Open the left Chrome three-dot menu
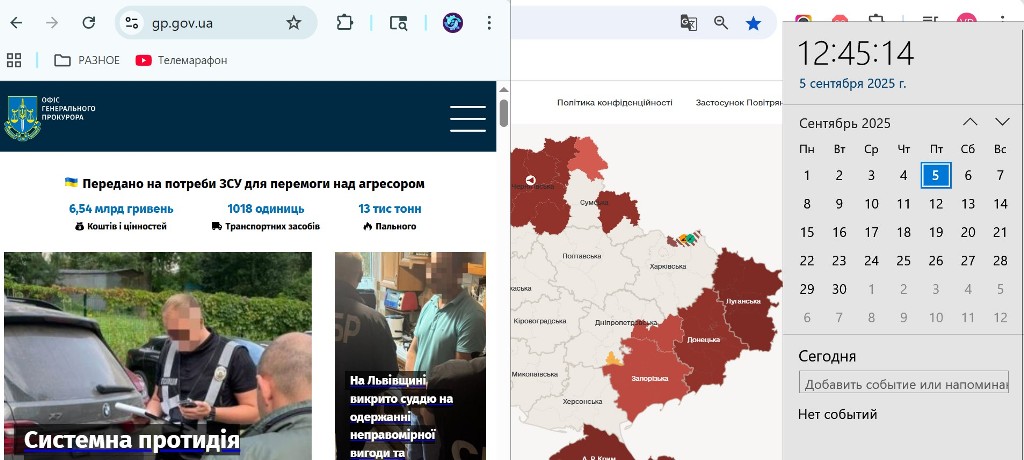This screenshot has width=1024, height=460. coord(489,23)
